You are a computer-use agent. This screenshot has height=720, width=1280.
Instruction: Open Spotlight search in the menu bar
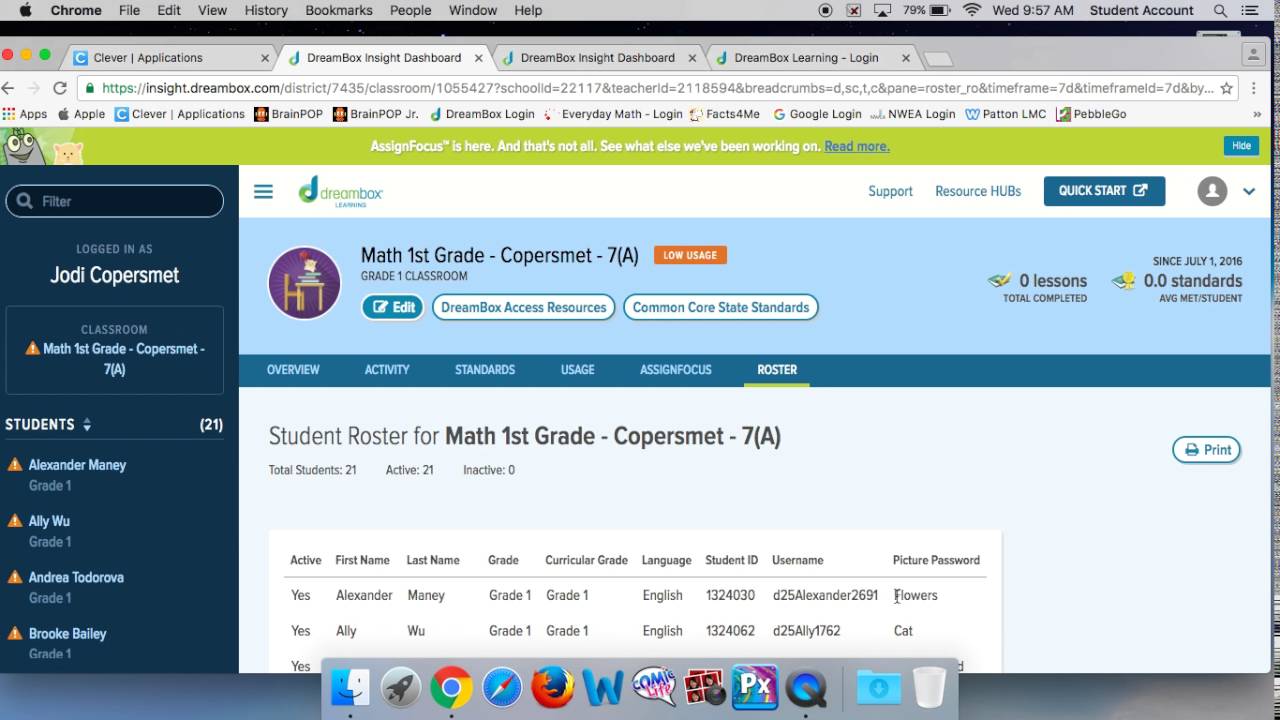tap(1220, 10)
